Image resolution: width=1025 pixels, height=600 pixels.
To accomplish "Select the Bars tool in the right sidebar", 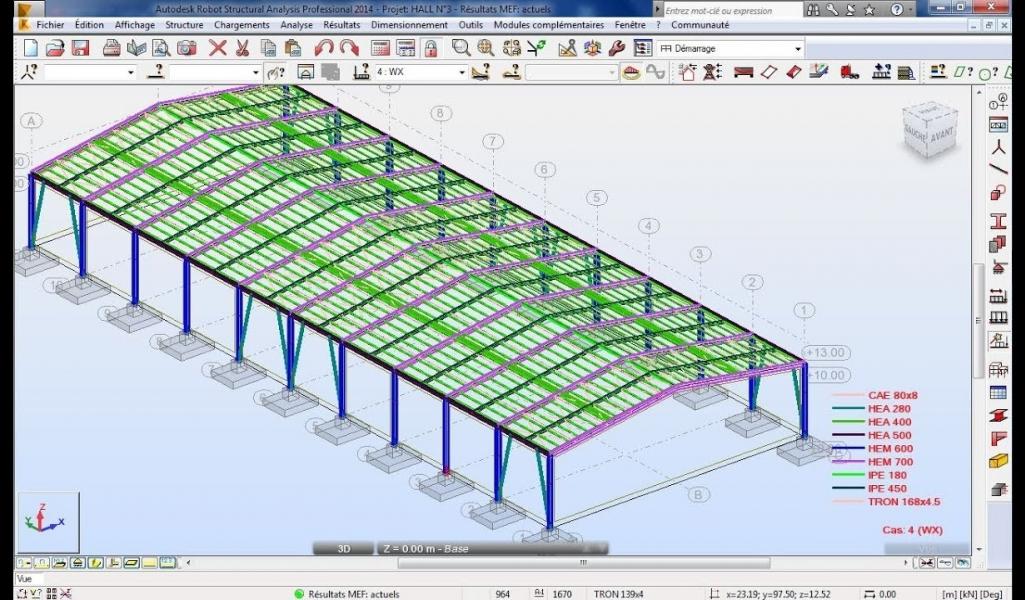I will (x=997, y=168).
